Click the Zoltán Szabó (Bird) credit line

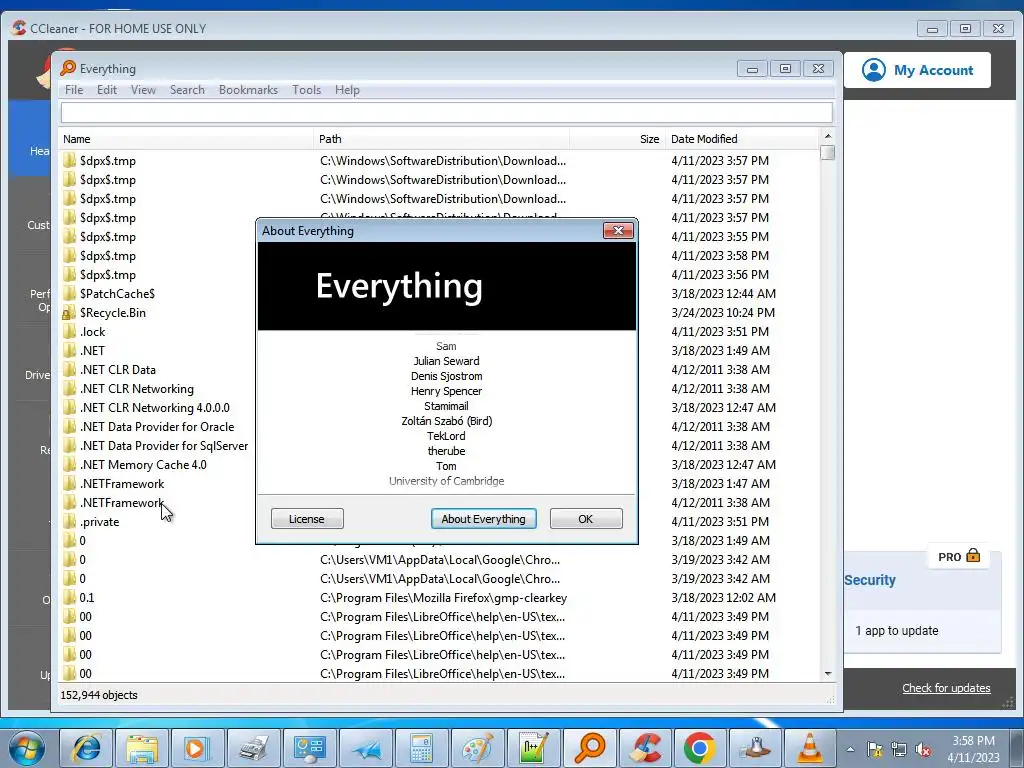[446, 421]
